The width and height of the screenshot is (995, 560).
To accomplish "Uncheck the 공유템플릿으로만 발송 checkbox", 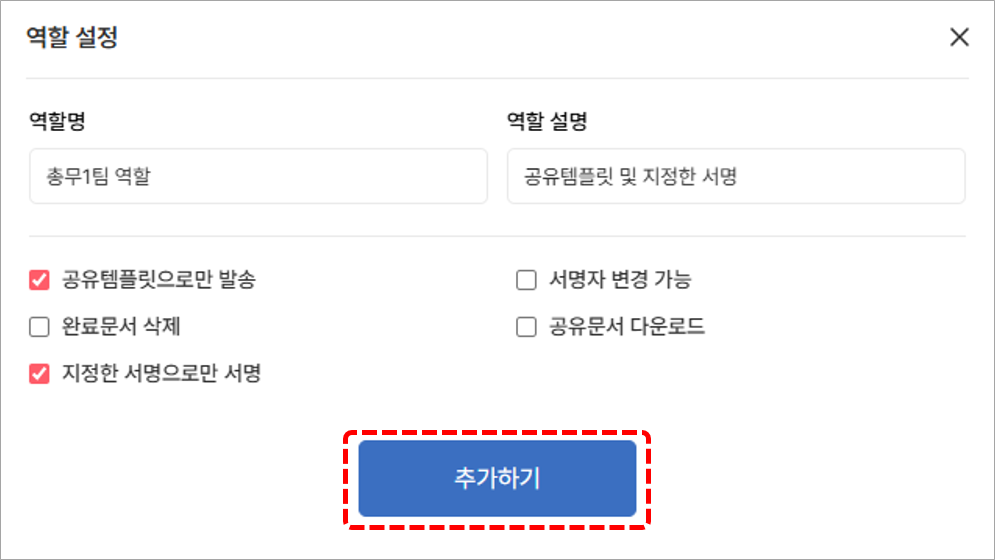I will pyautogui.click(x=40, y=280).
